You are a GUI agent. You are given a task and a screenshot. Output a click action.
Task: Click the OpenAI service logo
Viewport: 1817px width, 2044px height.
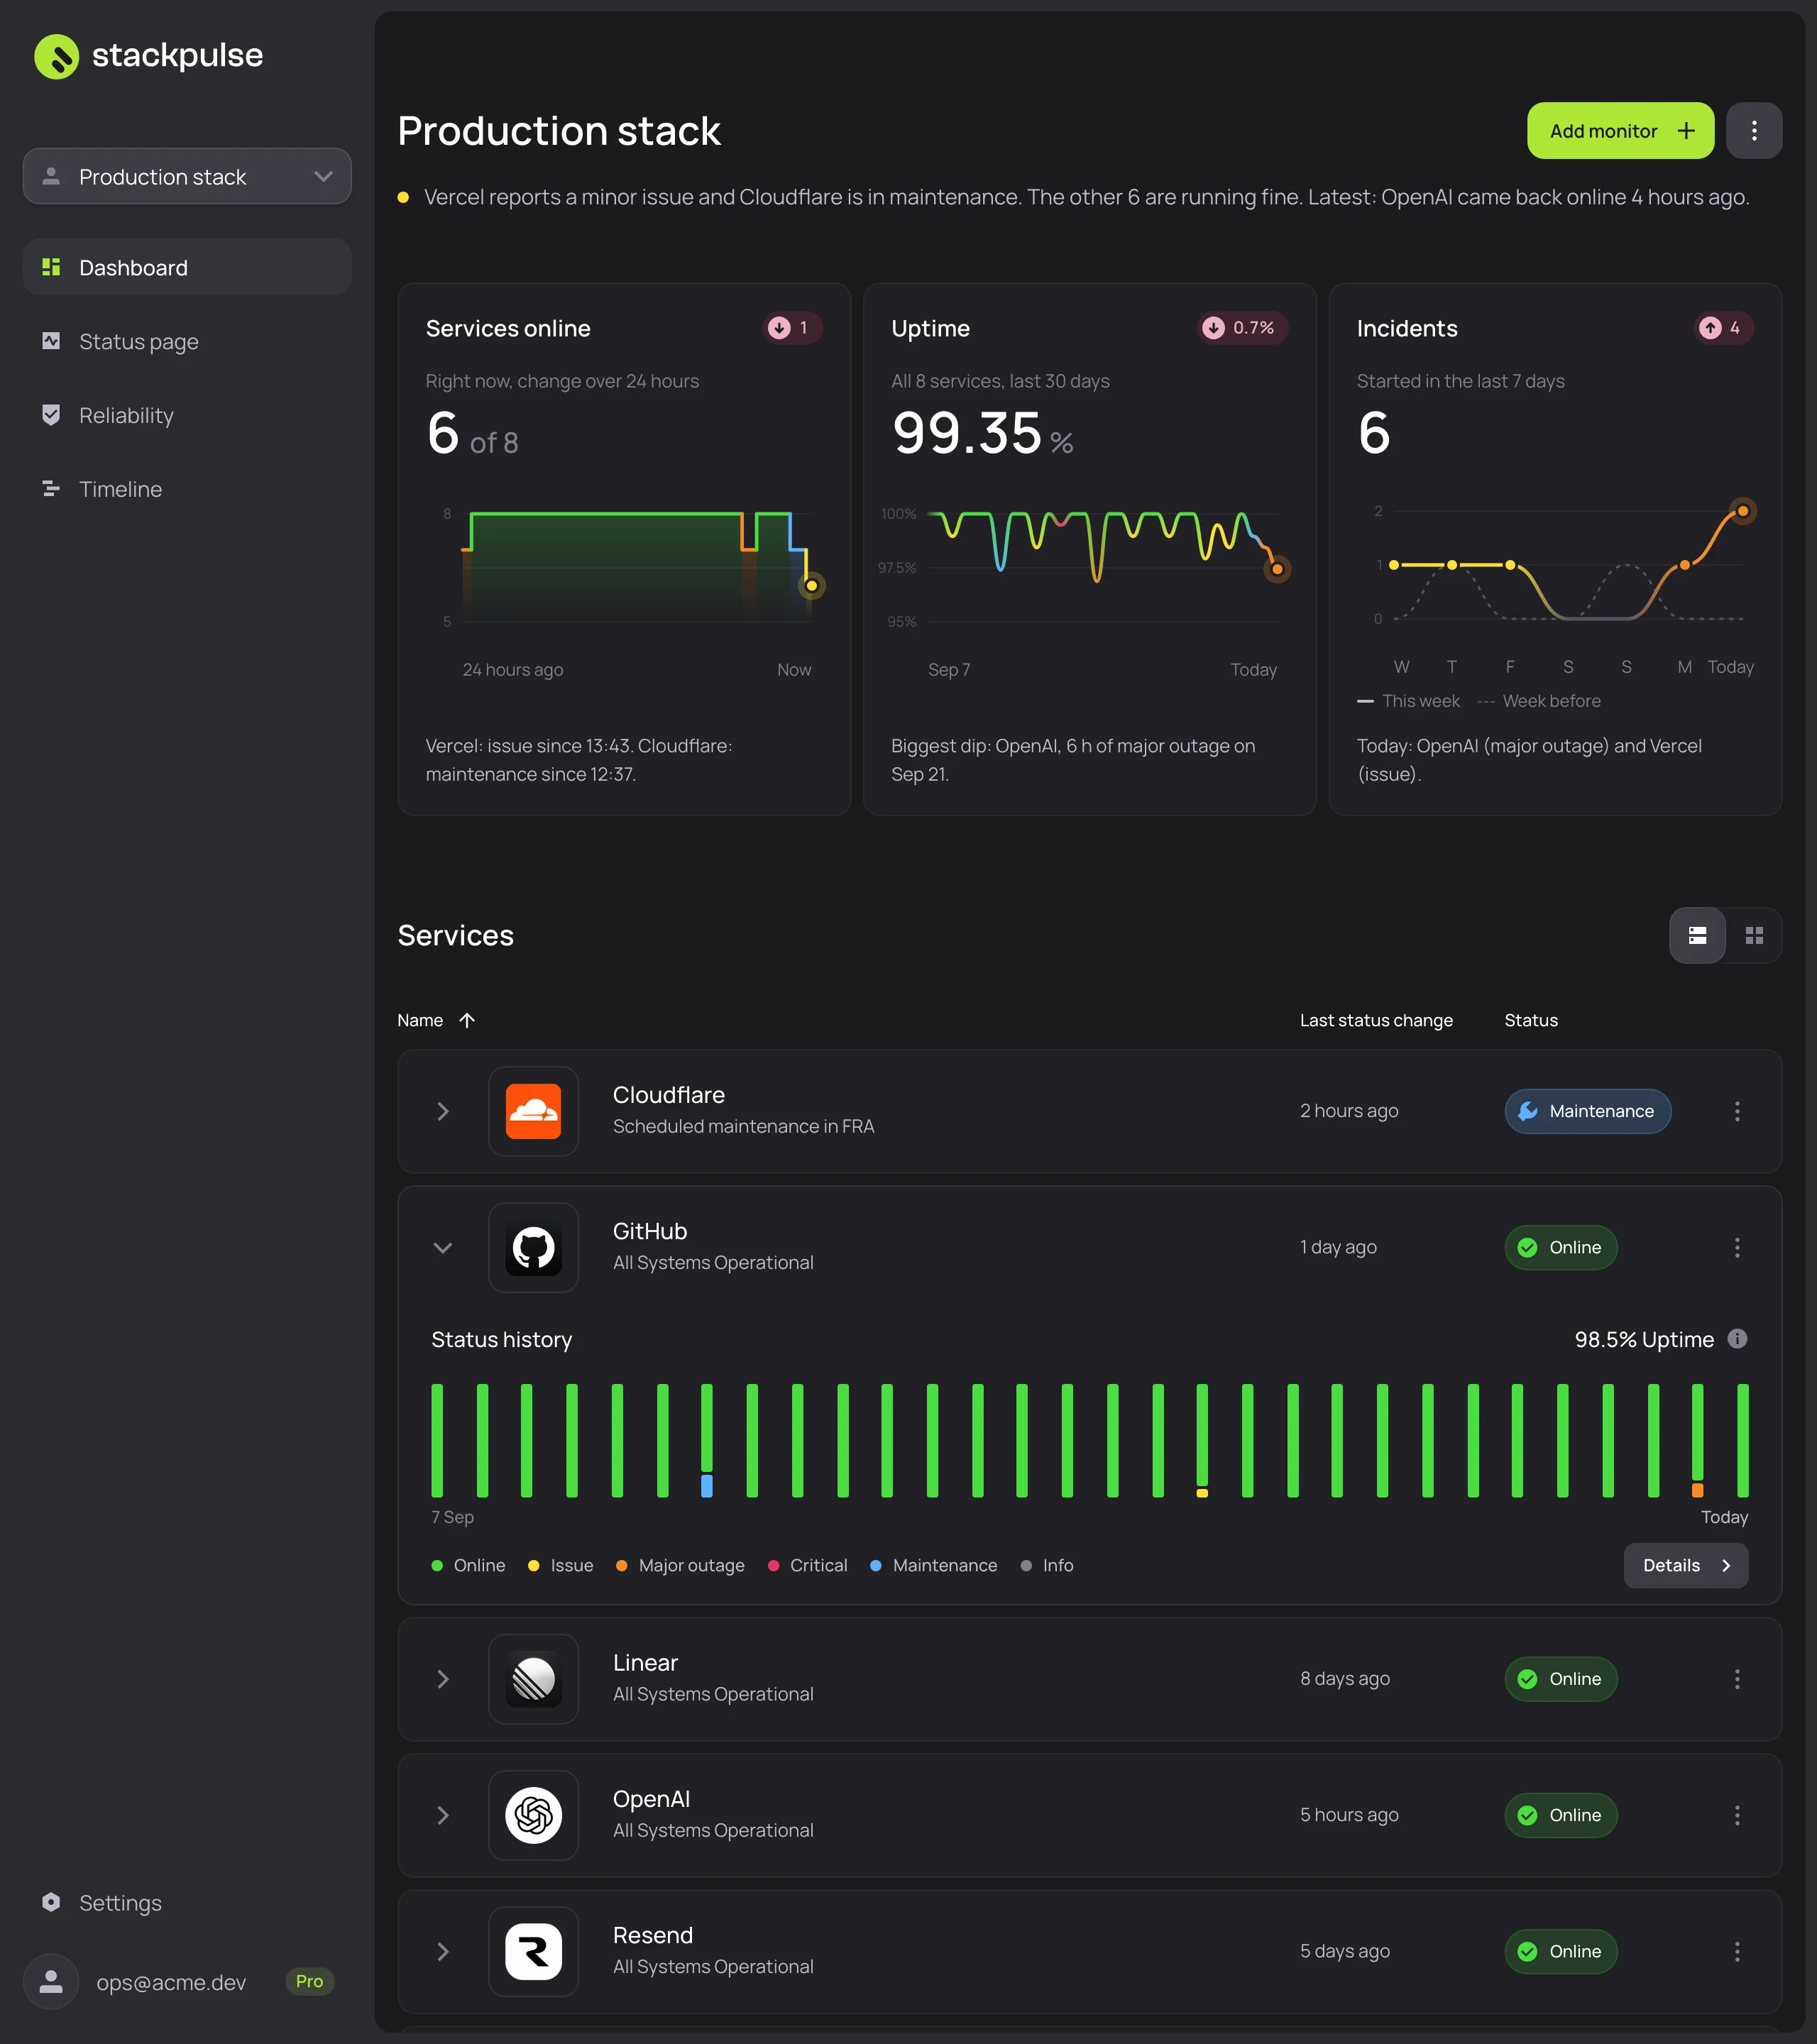(533, 1815)
